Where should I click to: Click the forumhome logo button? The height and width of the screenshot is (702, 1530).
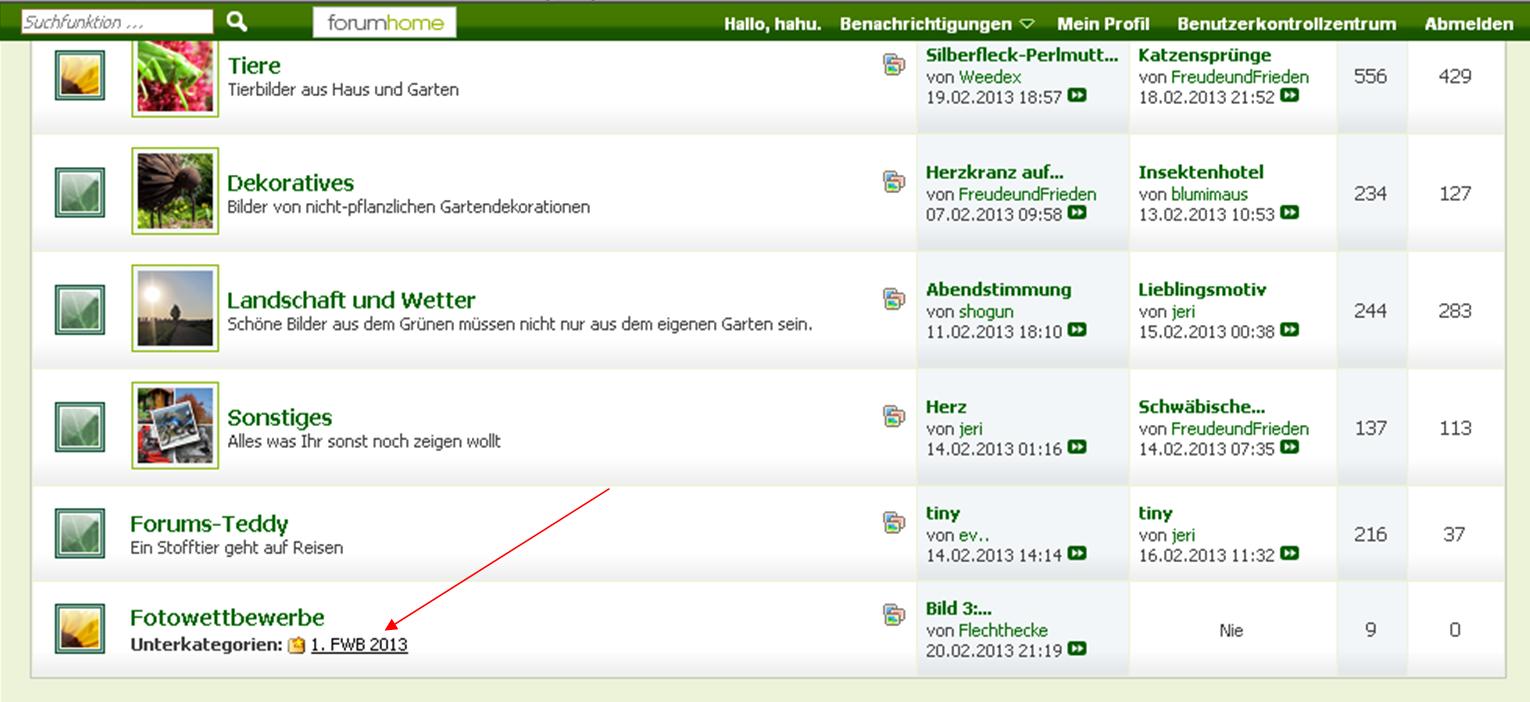click(384, 23)
